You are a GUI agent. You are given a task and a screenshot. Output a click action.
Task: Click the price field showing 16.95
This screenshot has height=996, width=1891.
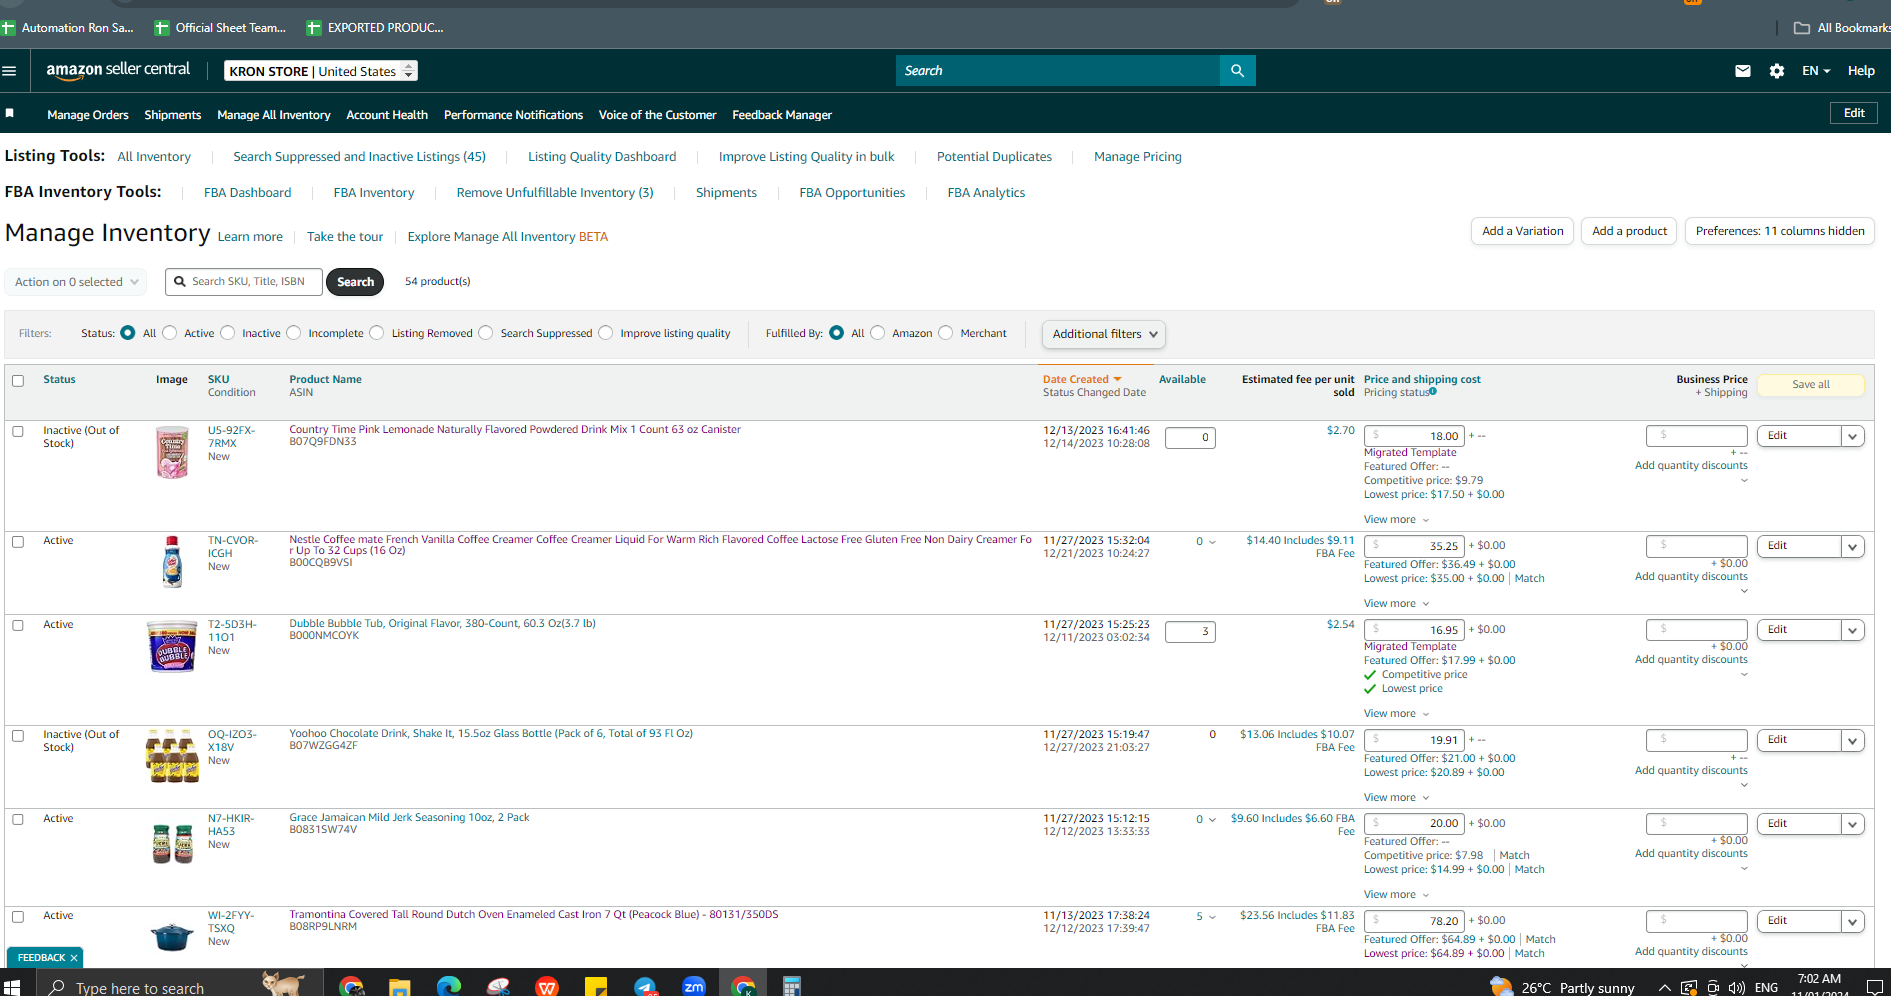click(1414, 630)
